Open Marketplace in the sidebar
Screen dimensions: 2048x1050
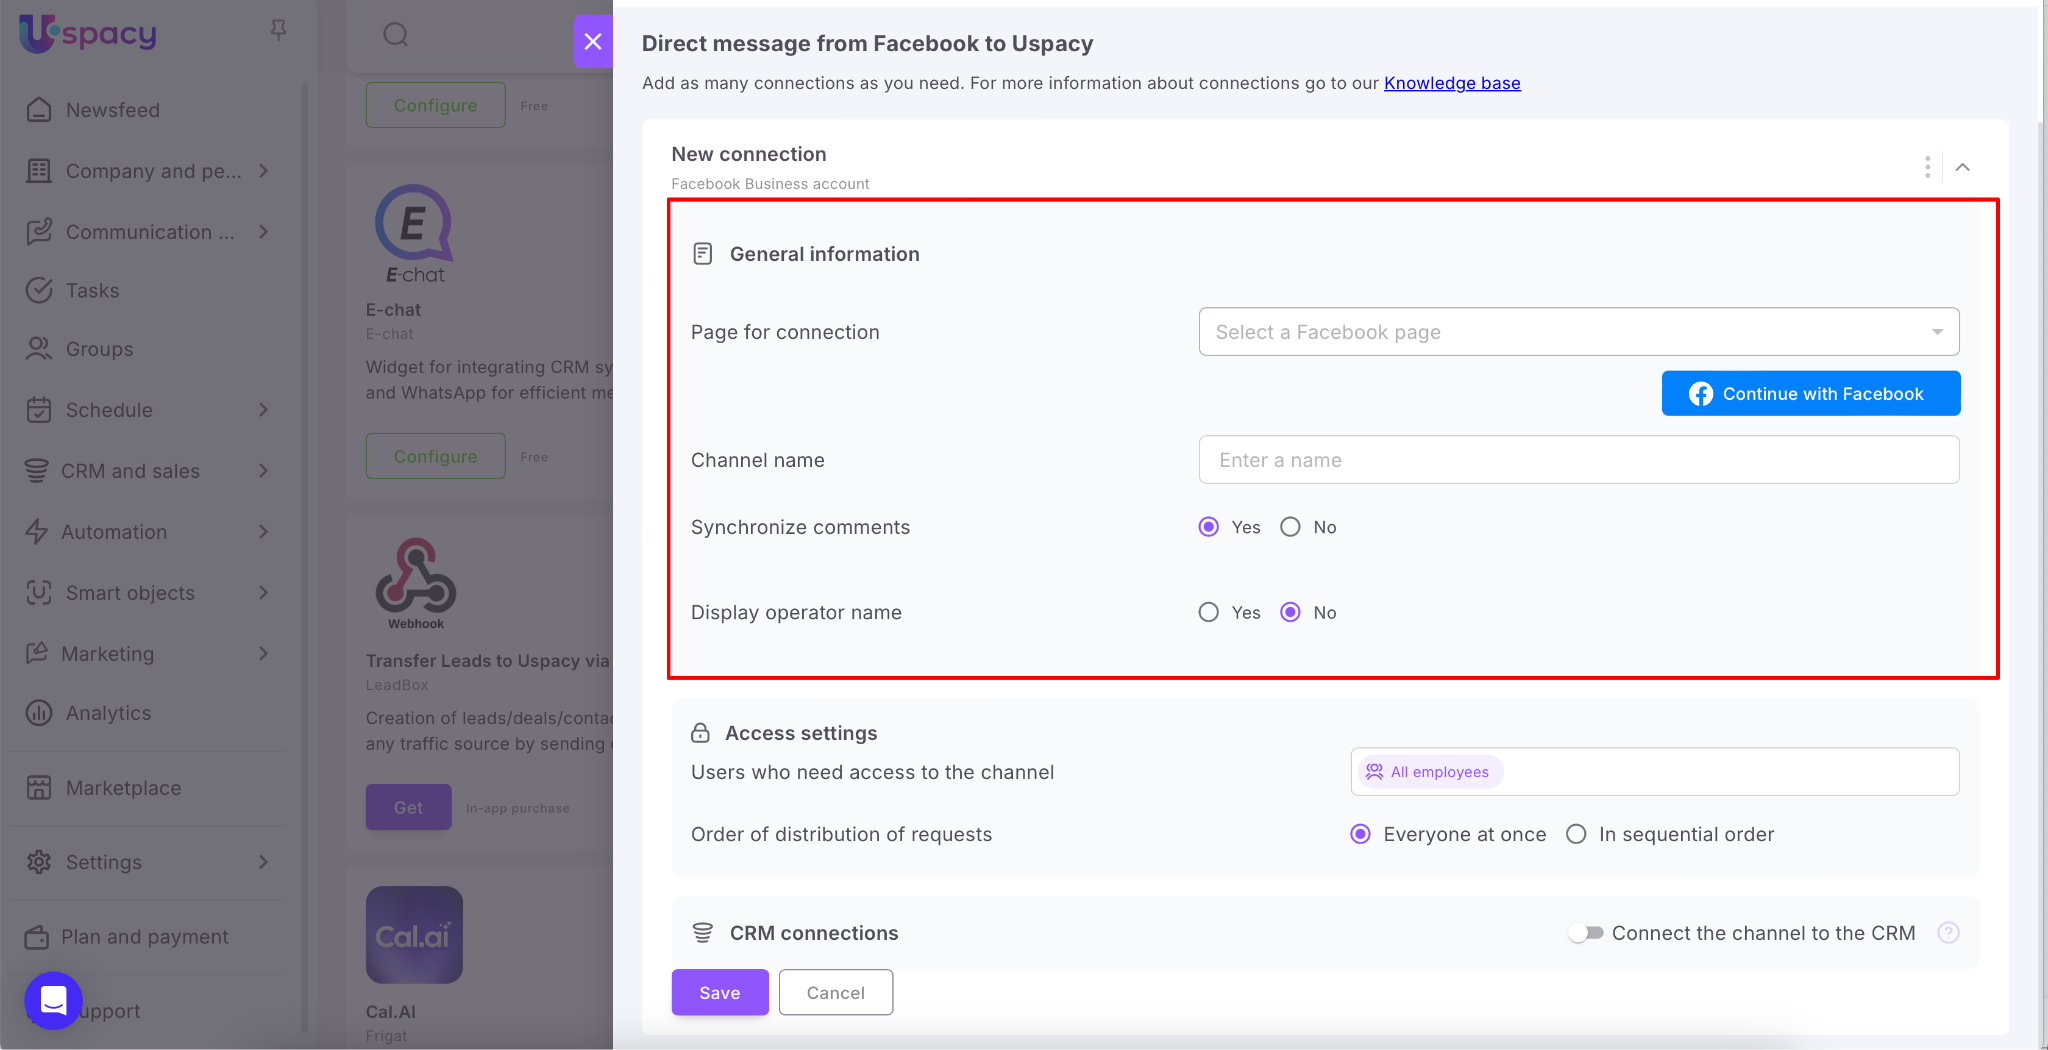pos(123,788)
